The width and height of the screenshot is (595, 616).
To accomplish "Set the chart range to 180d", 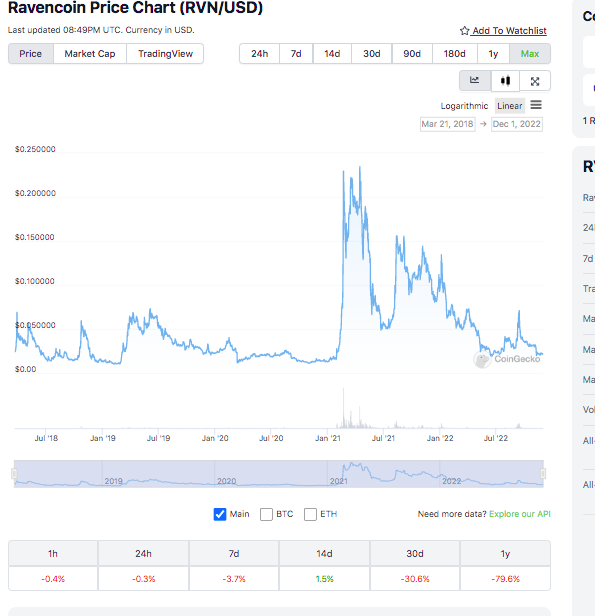I will point(455,54).
